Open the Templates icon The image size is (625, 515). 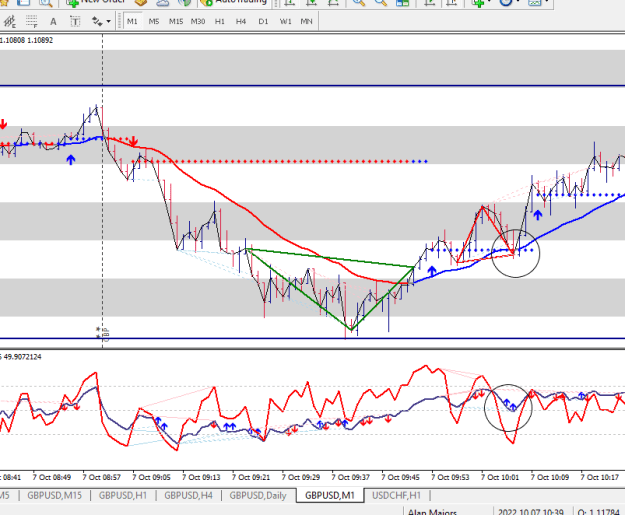(x=534, y=3)
